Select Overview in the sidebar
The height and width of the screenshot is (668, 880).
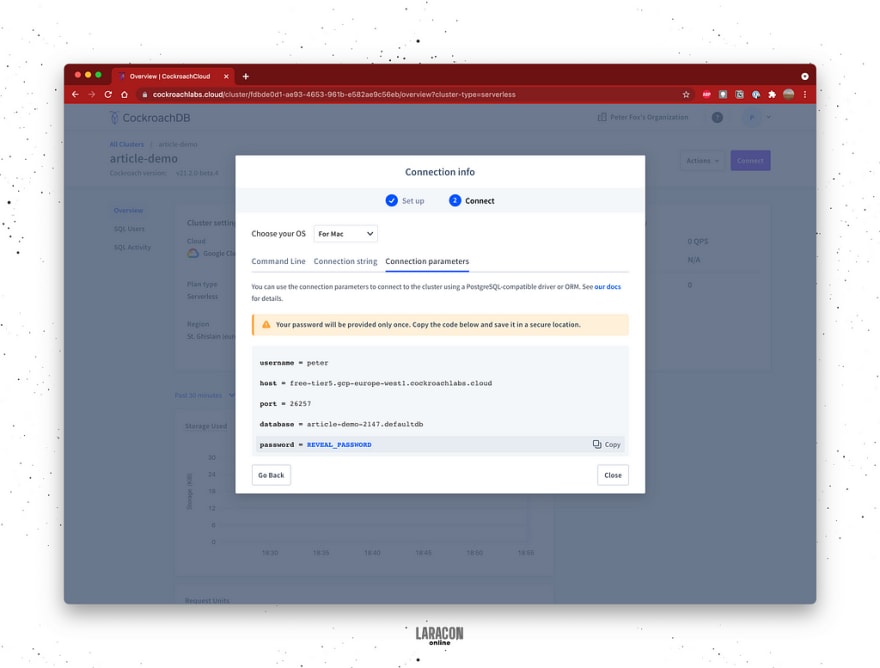[129, 211]
